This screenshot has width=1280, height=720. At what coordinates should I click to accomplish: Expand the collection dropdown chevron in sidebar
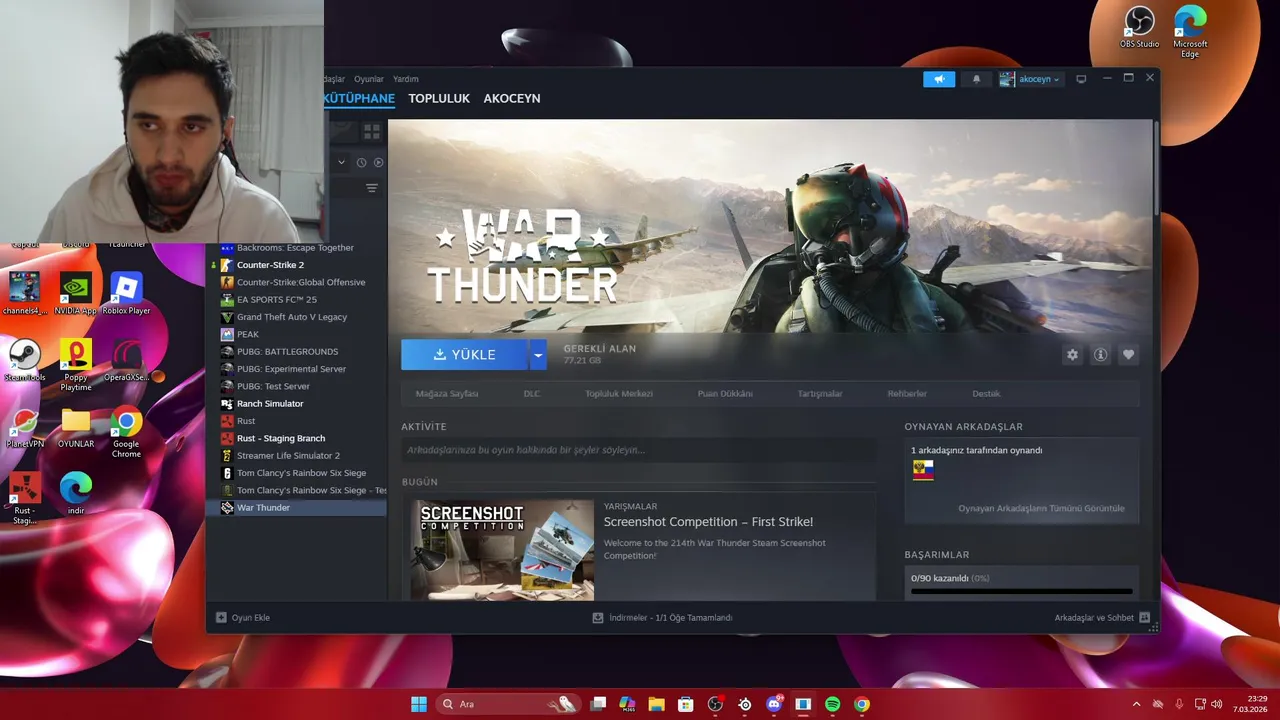click(341, 162)
